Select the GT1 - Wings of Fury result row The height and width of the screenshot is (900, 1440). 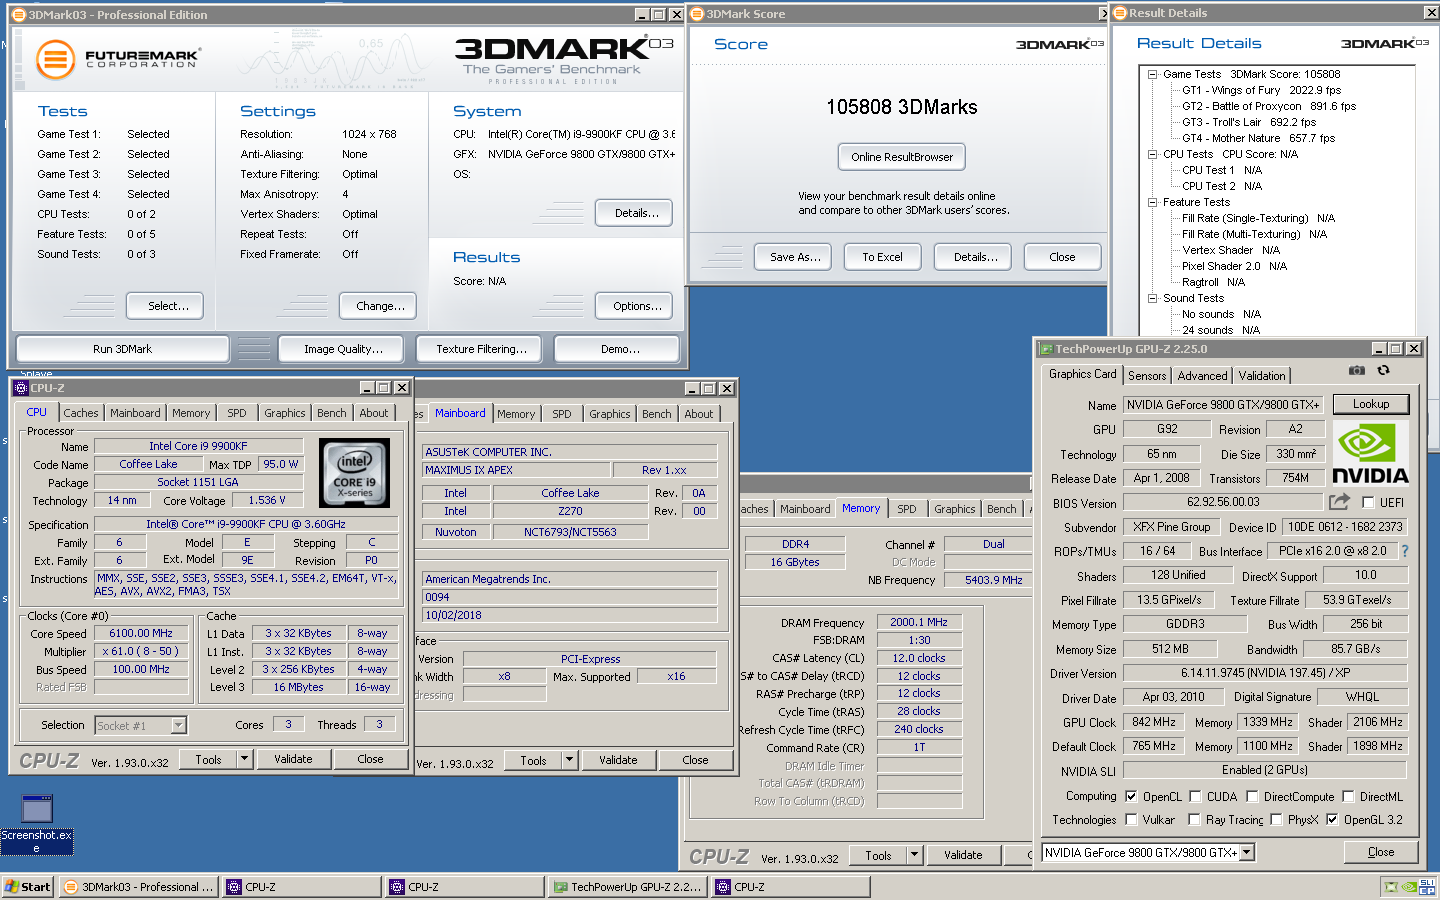coord(1261,90)
